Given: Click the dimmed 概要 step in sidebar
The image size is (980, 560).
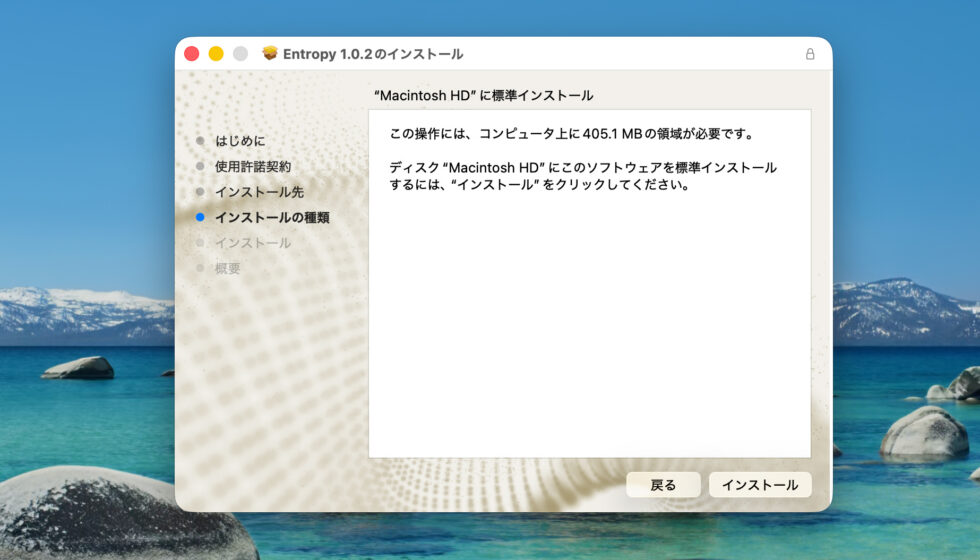Looking at the screenshot, I should (x=228, y=268).
